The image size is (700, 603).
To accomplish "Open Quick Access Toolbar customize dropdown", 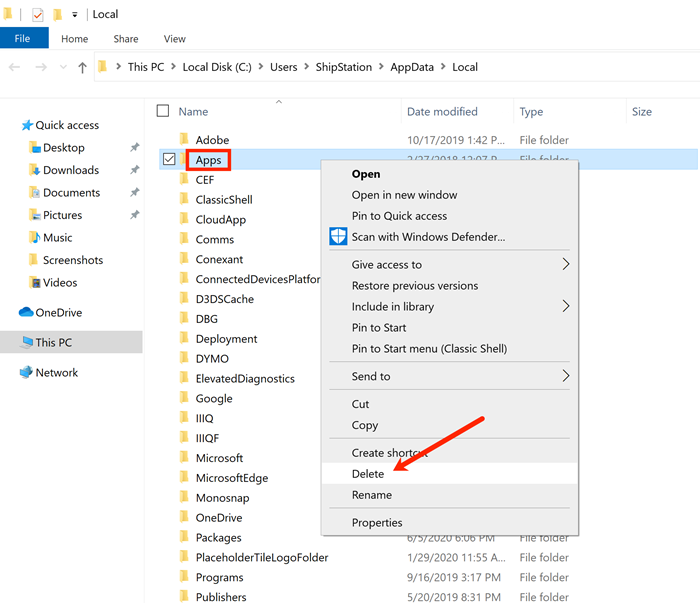I will [x=75, y=15].
